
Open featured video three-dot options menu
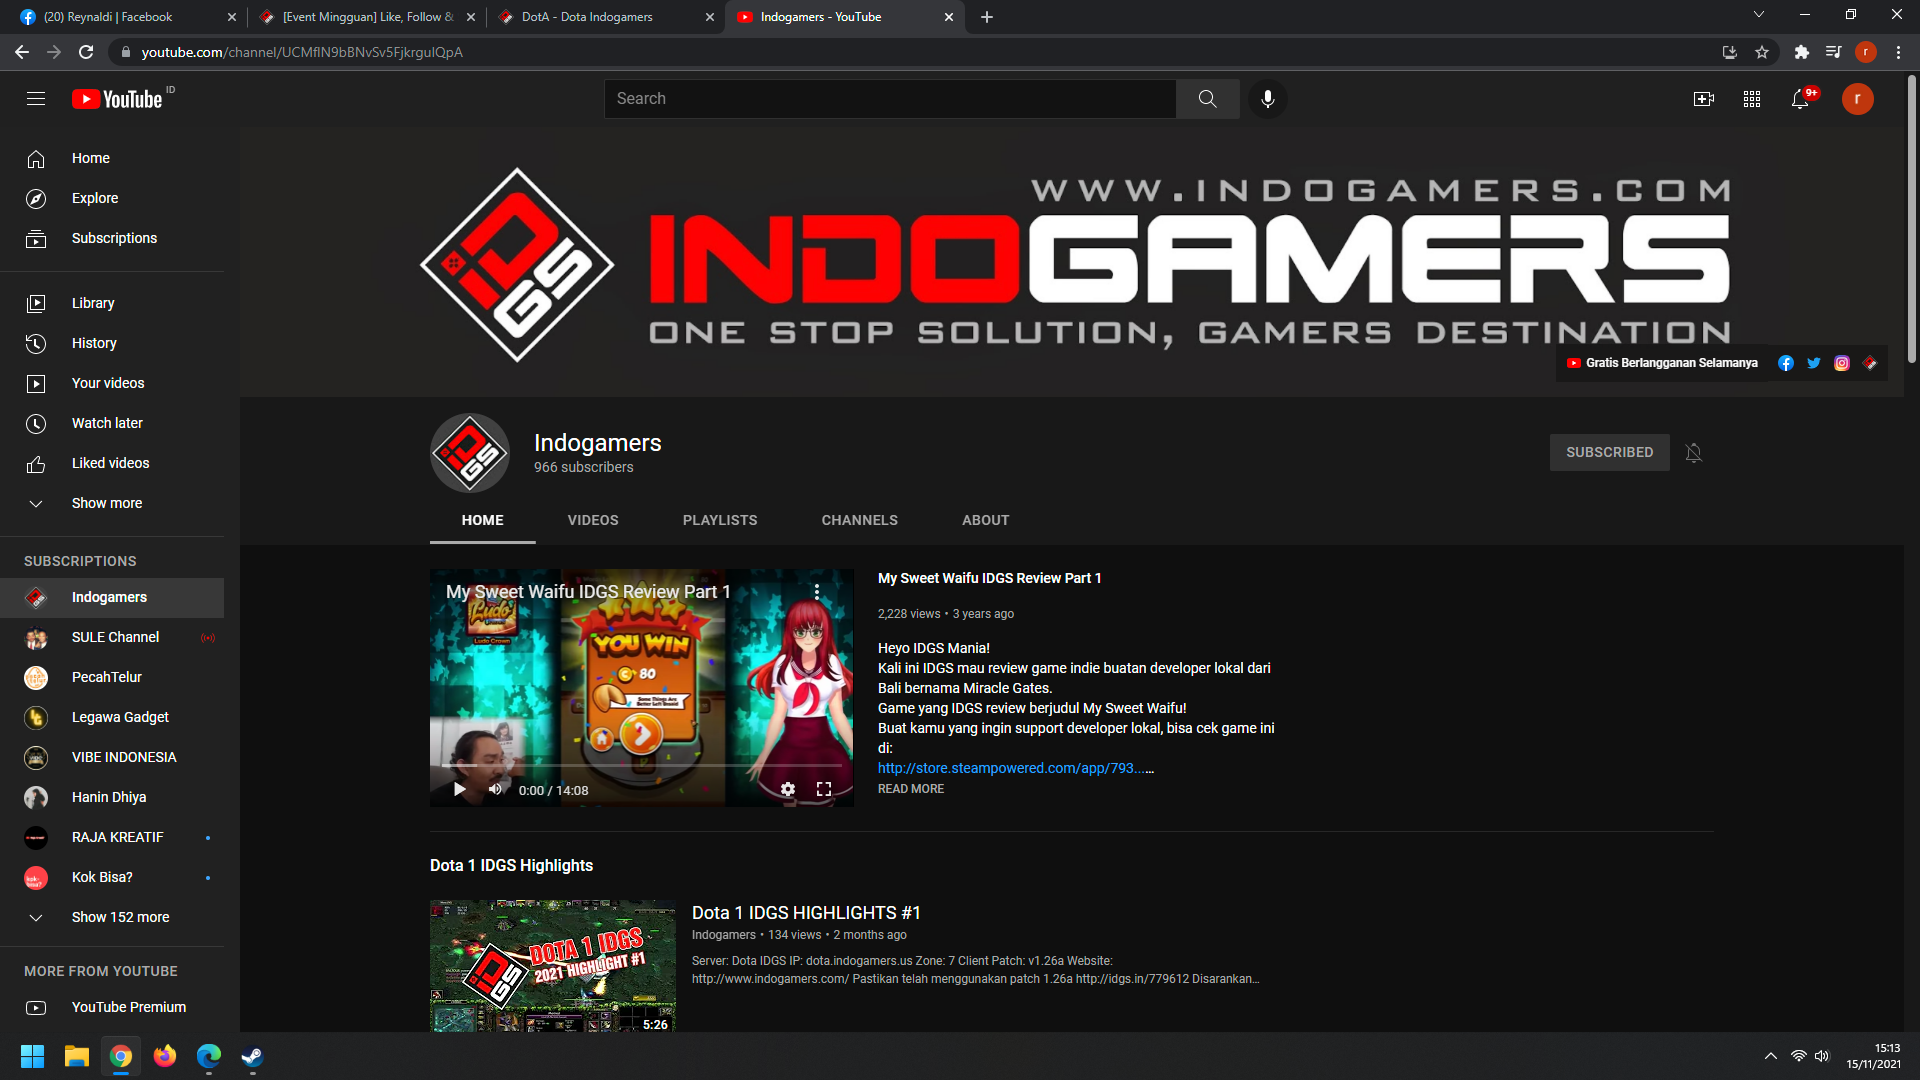817,592
